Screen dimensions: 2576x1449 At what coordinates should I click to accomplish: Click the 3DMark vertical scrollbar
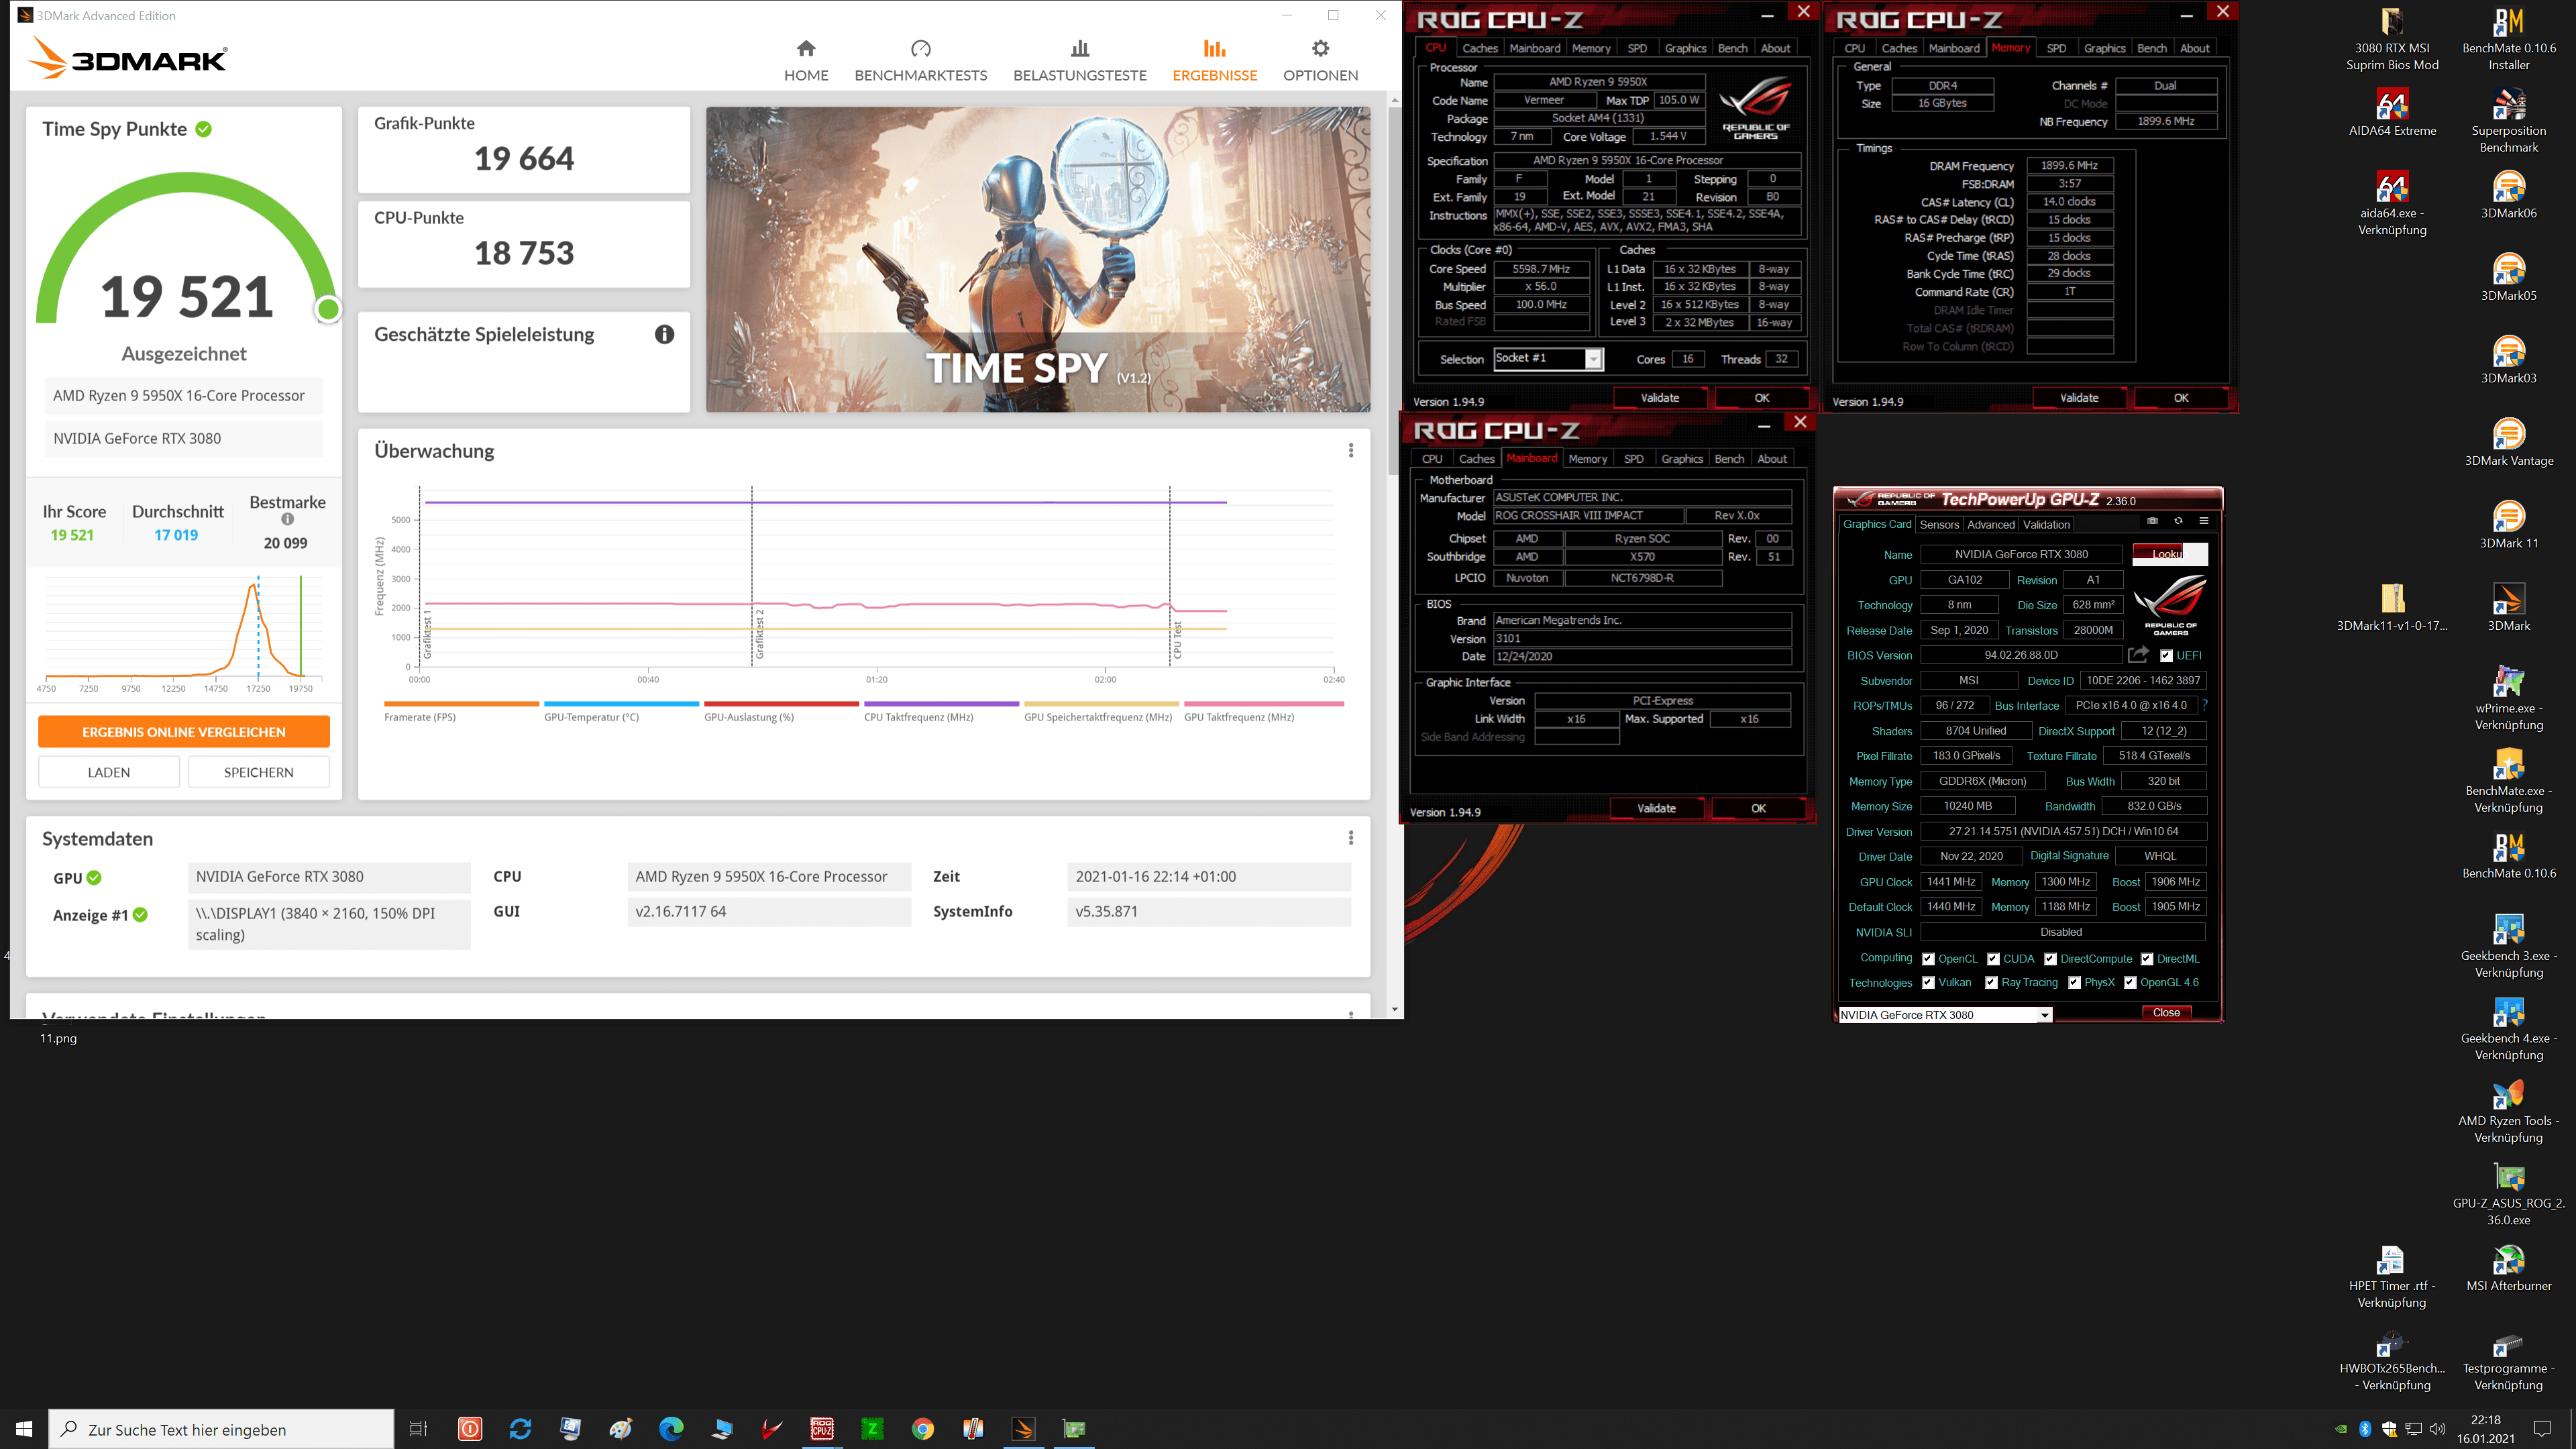(x=1394, y=290)
